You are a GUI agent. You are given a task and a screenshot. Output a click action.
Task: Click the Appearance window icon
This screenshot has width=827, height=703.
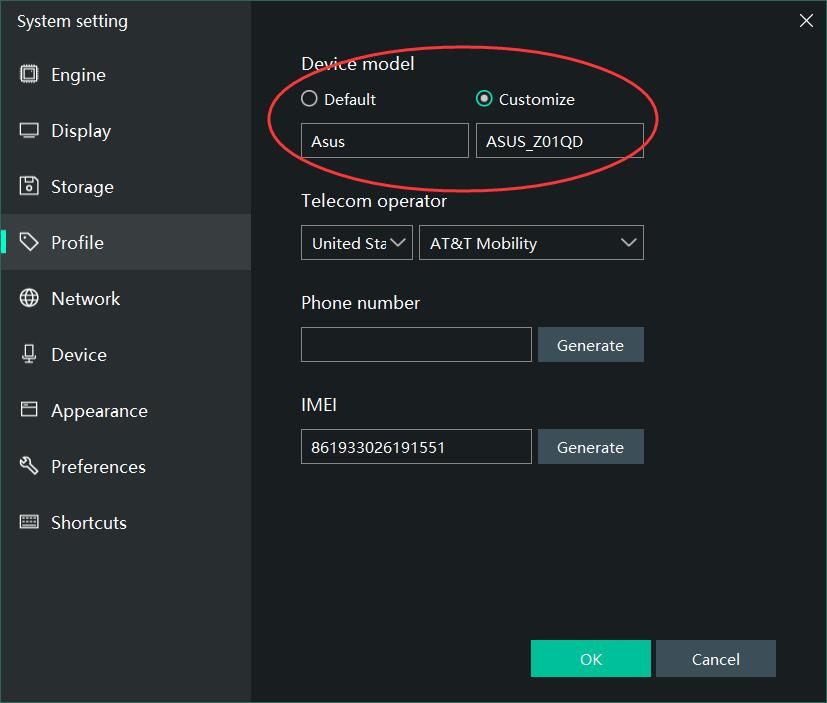[x=30, y=411]
